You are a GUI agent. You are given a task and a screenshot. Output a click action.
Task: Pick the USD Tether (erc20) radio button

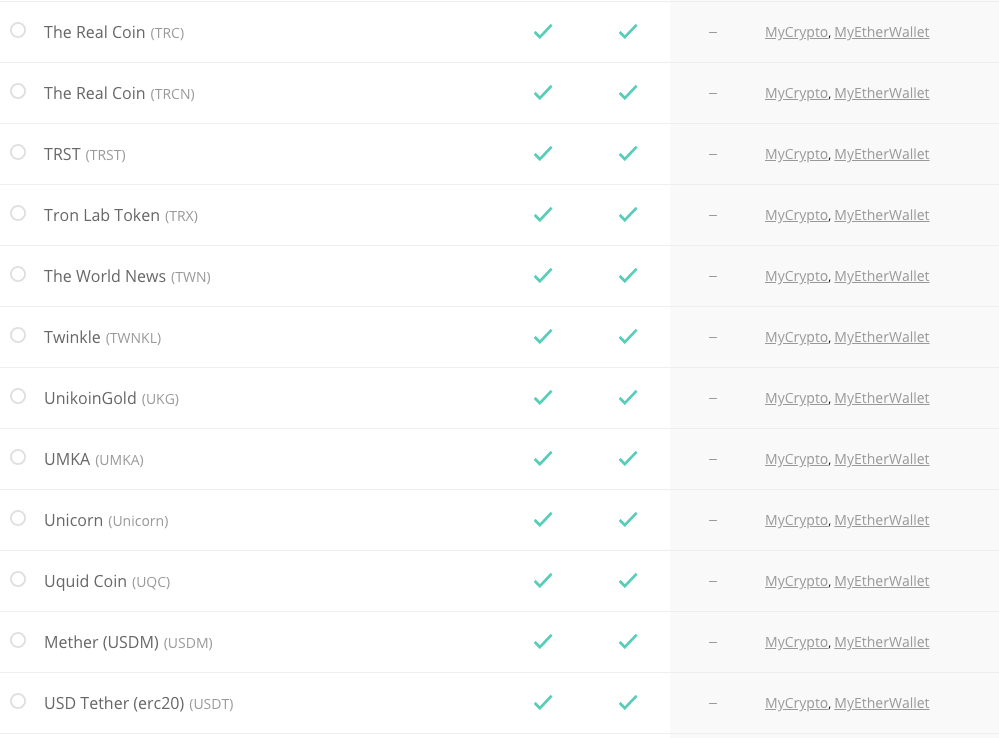pos(18,701)
